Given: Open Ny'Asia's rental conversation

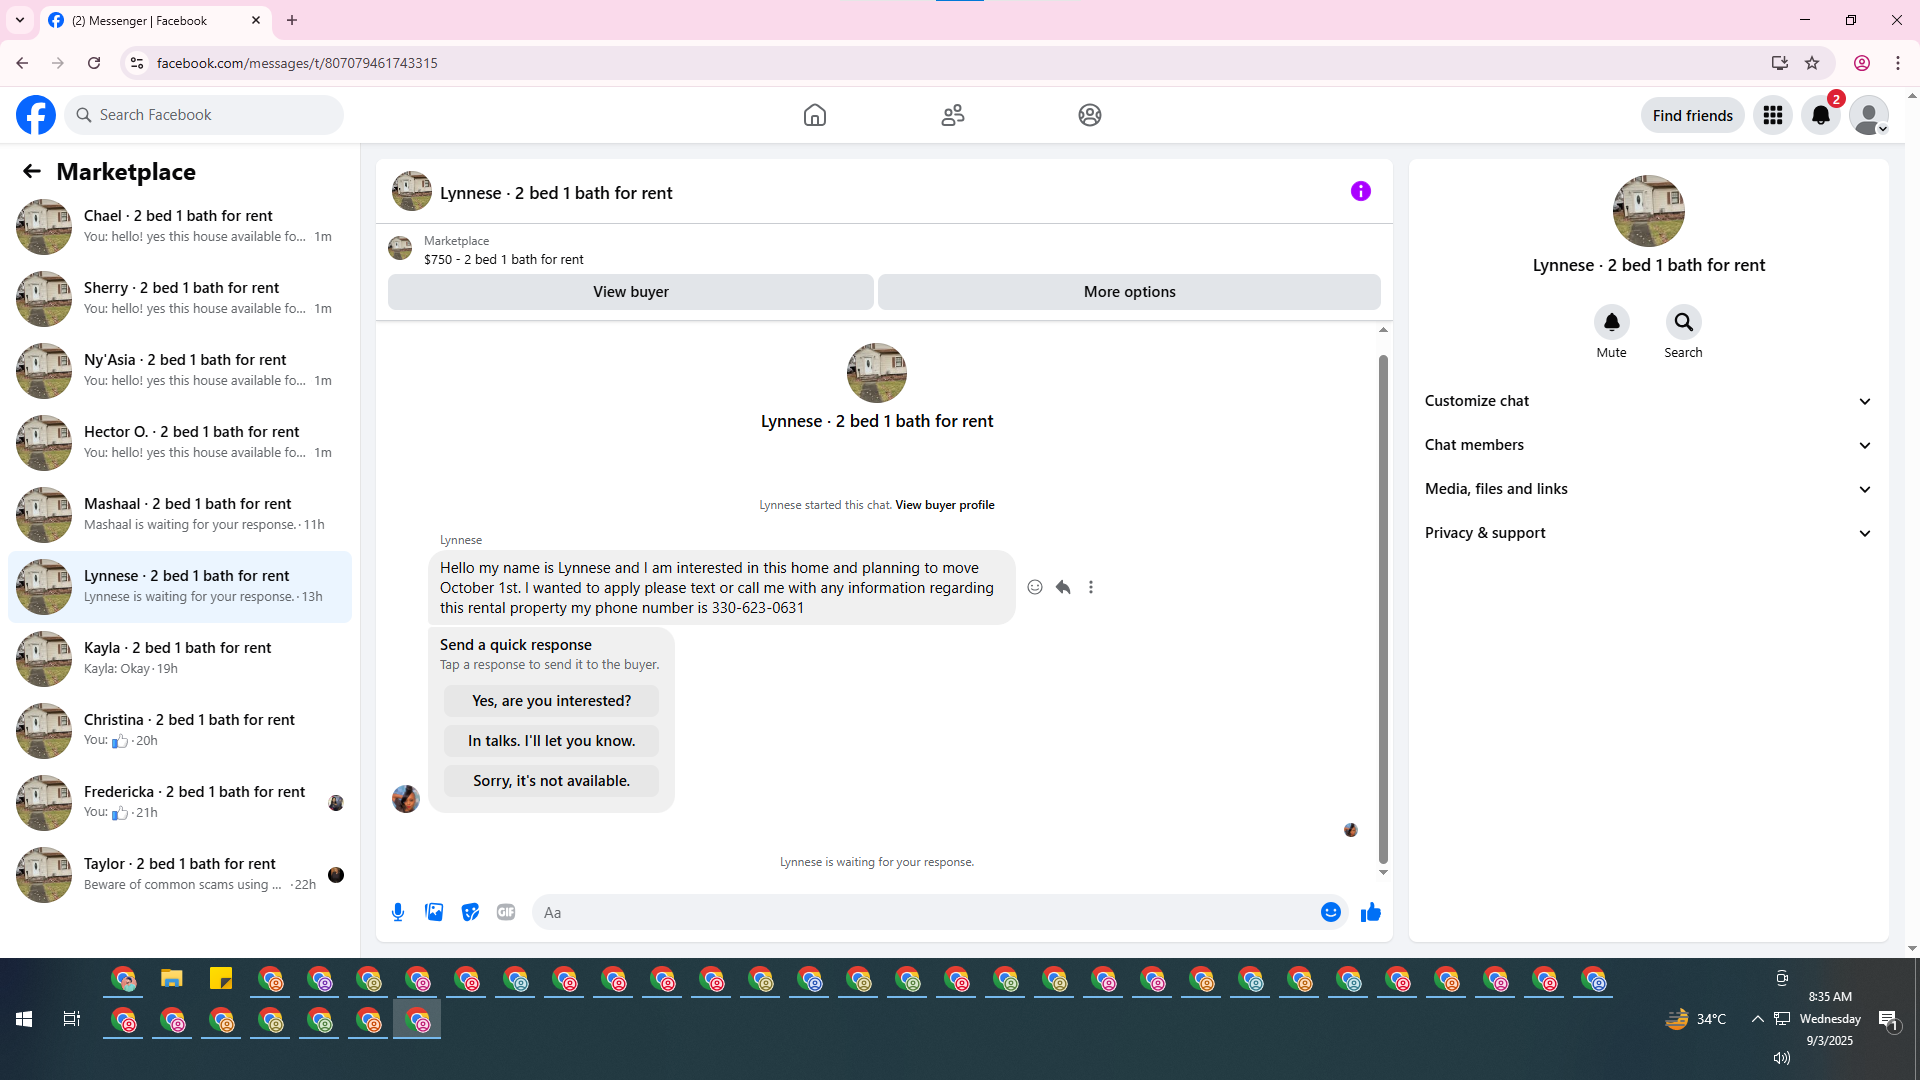Looking at the screenshot, I should (180, 371).
